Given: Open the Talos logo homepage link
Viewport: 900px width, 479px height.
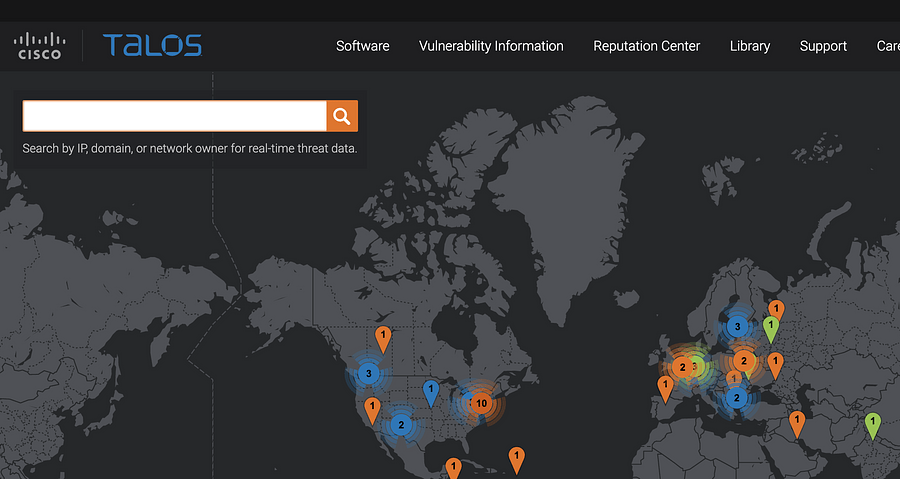Looking at the screenshot, I should pyautogui.click(x=153, y=45).
